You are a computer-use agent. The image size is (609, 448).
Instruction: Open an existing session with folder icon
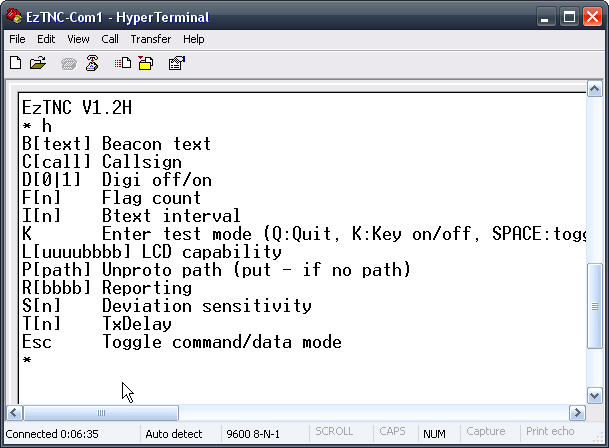38,63
